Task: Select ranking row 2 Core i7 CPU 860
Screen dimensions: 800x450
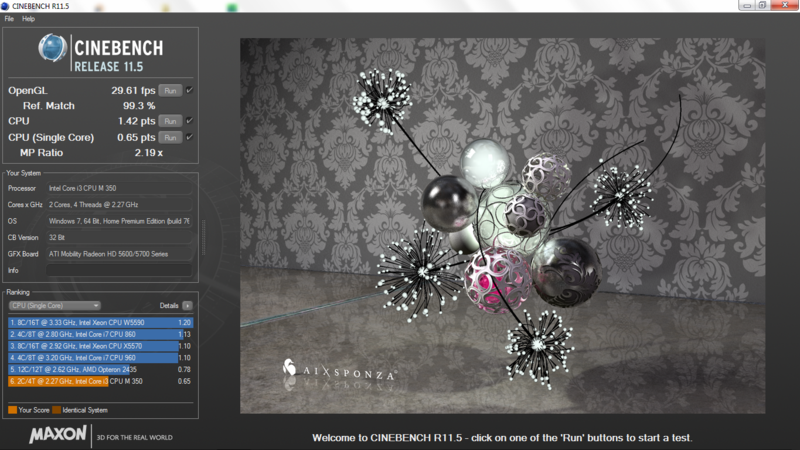Action: pos(101,334)
